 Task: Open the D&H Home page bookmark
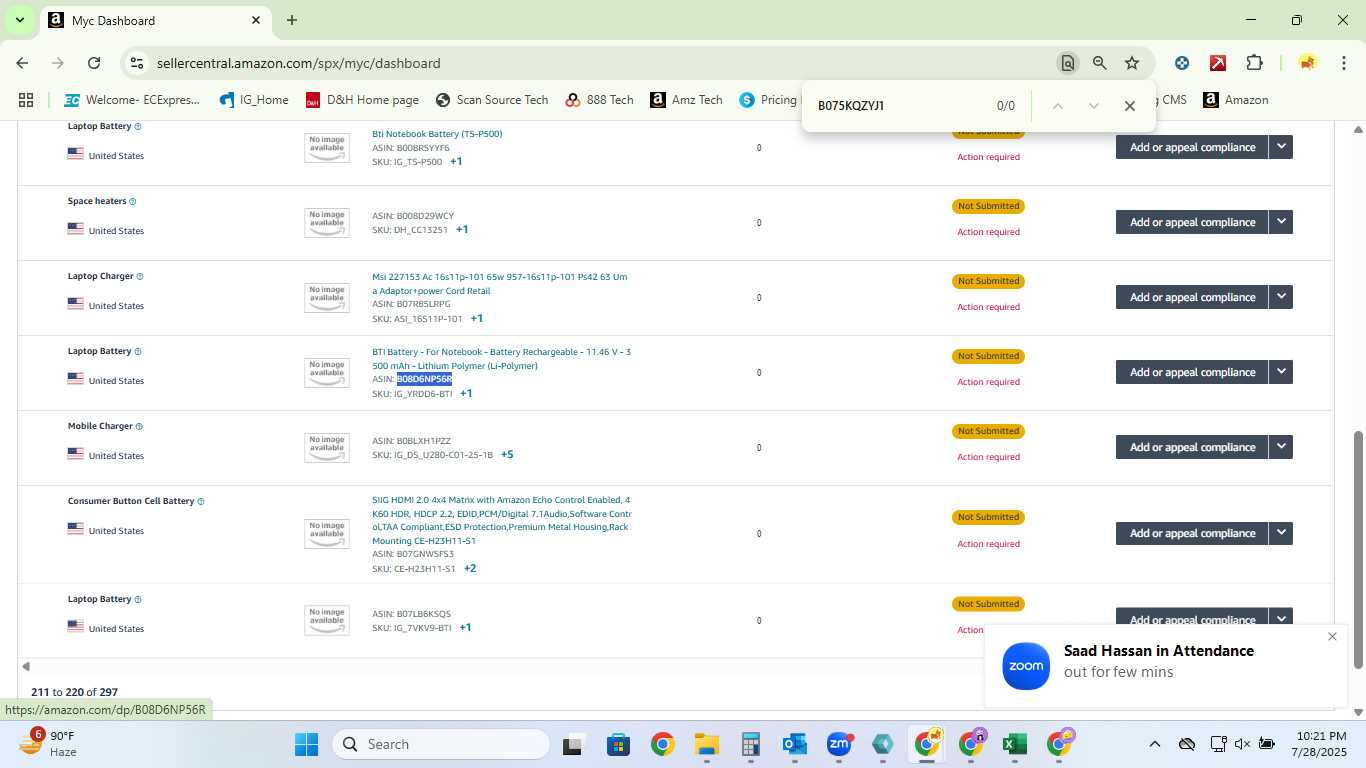coord(362,100)
